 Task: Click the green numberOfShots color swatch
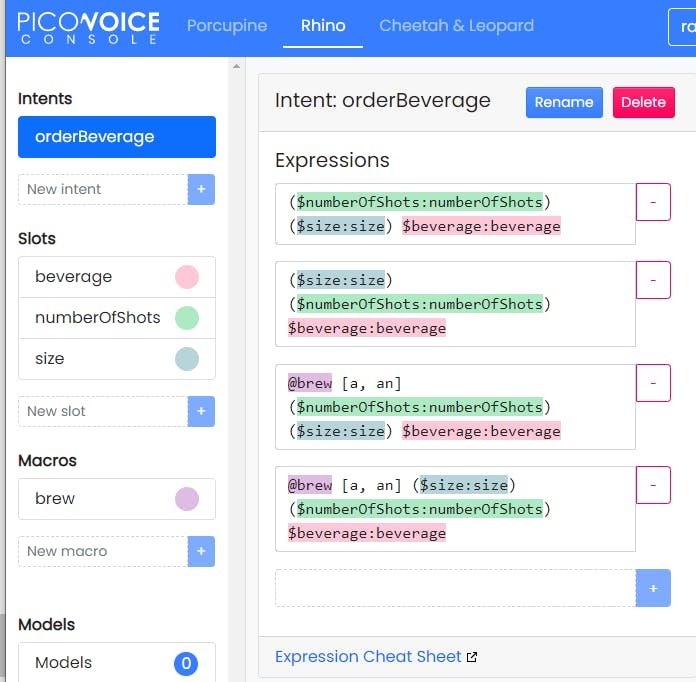pos(187,318)
